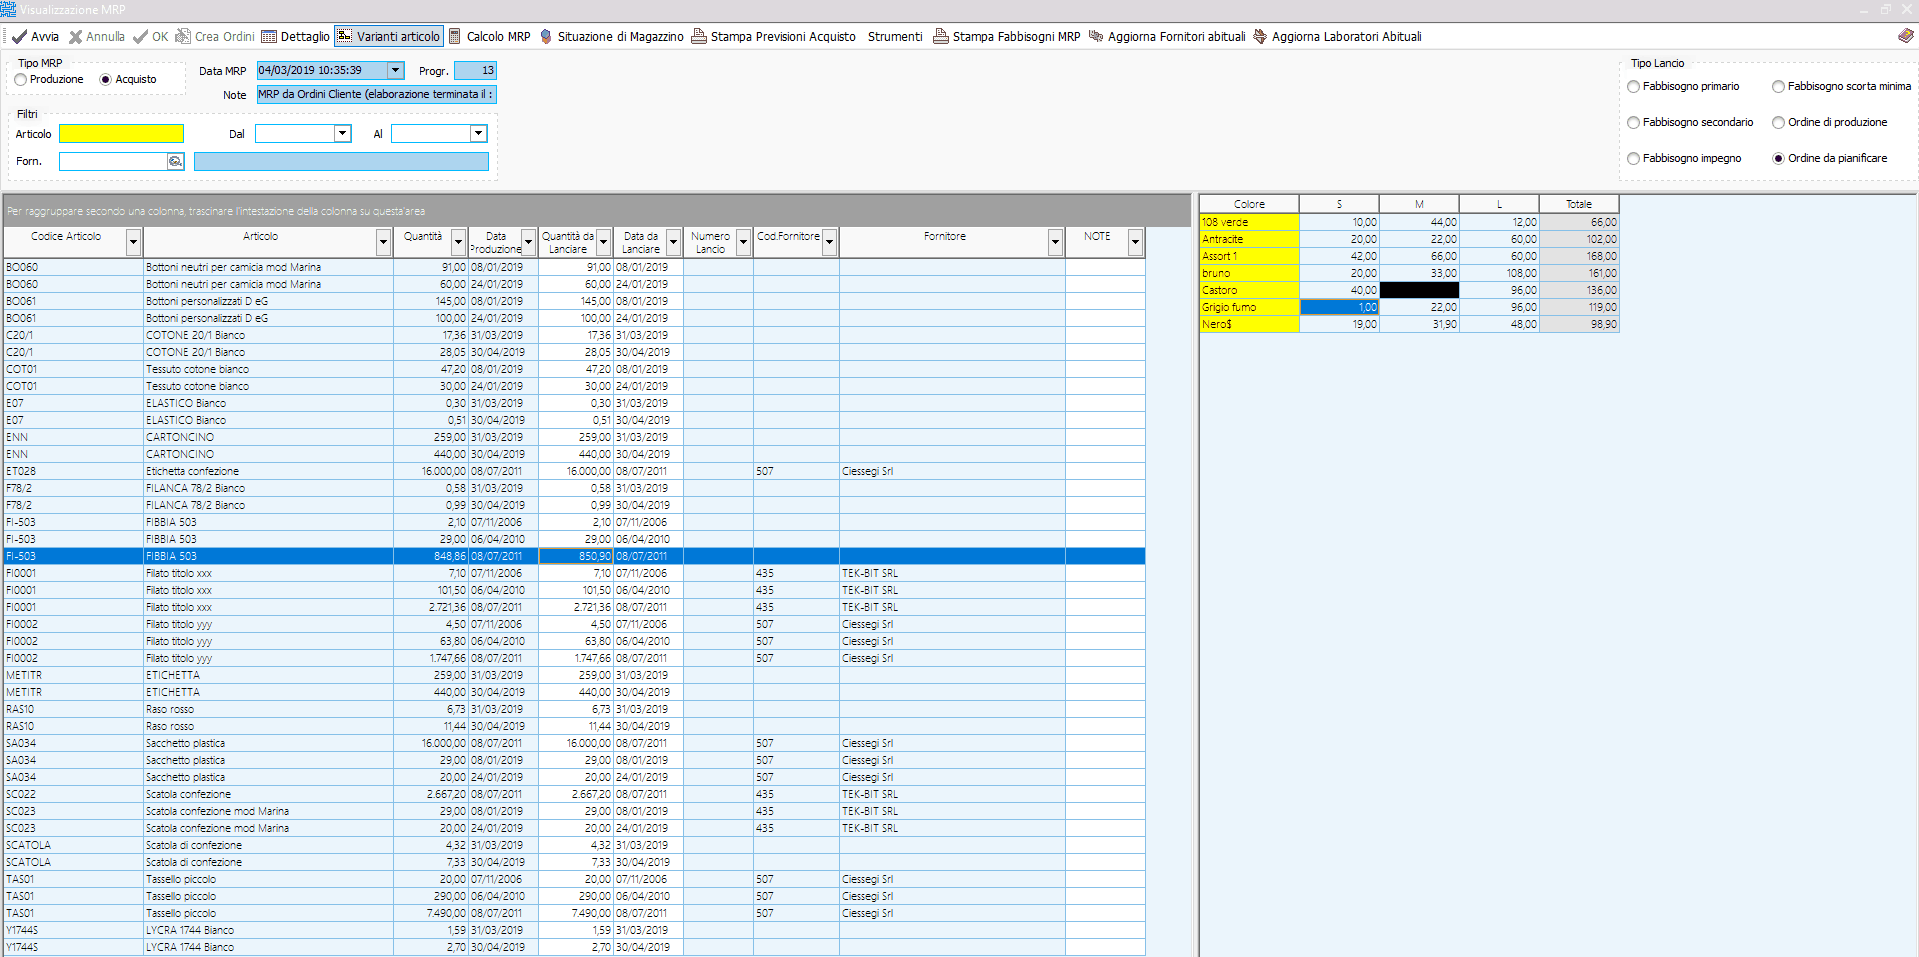The height and width of the screenshot is (957, 1919).
Task: Click the Stampa Fabbisogni MRP printer button
Action: click(1007, 37)
